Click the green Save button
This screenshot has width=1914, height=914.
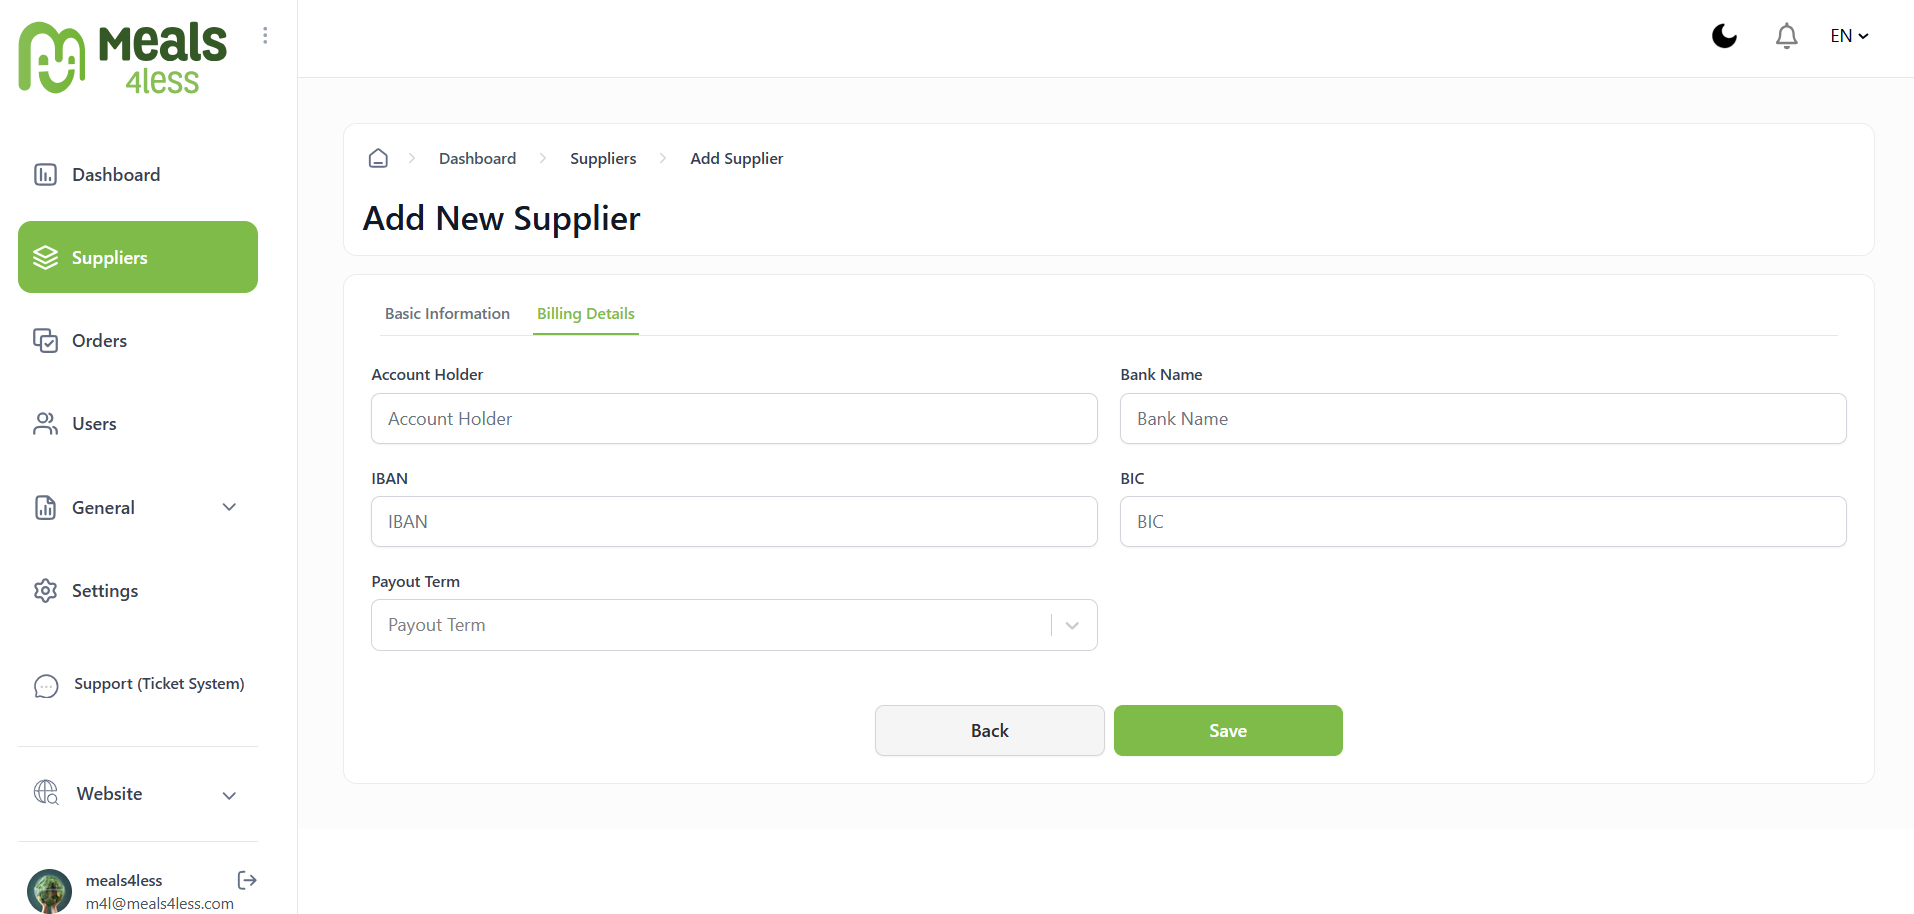coord(1228,731)
